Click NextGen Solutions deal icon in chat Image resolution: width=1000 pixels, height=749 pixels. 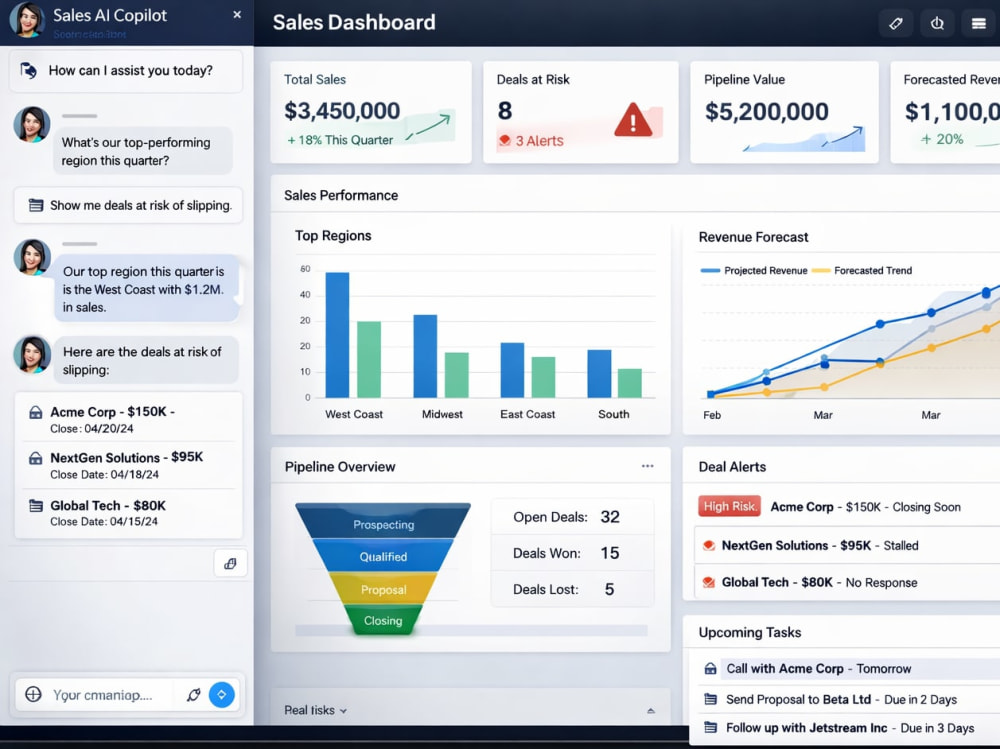[36, 458]
